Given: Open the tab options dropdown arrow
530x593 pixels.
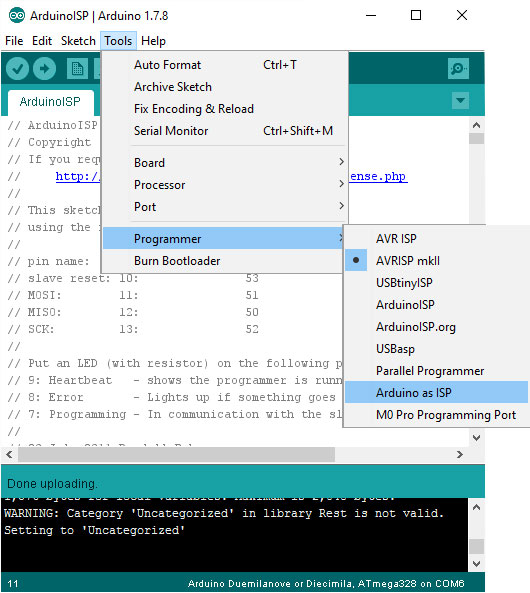Looking at the screenshot, I should (x=460, y=101).
